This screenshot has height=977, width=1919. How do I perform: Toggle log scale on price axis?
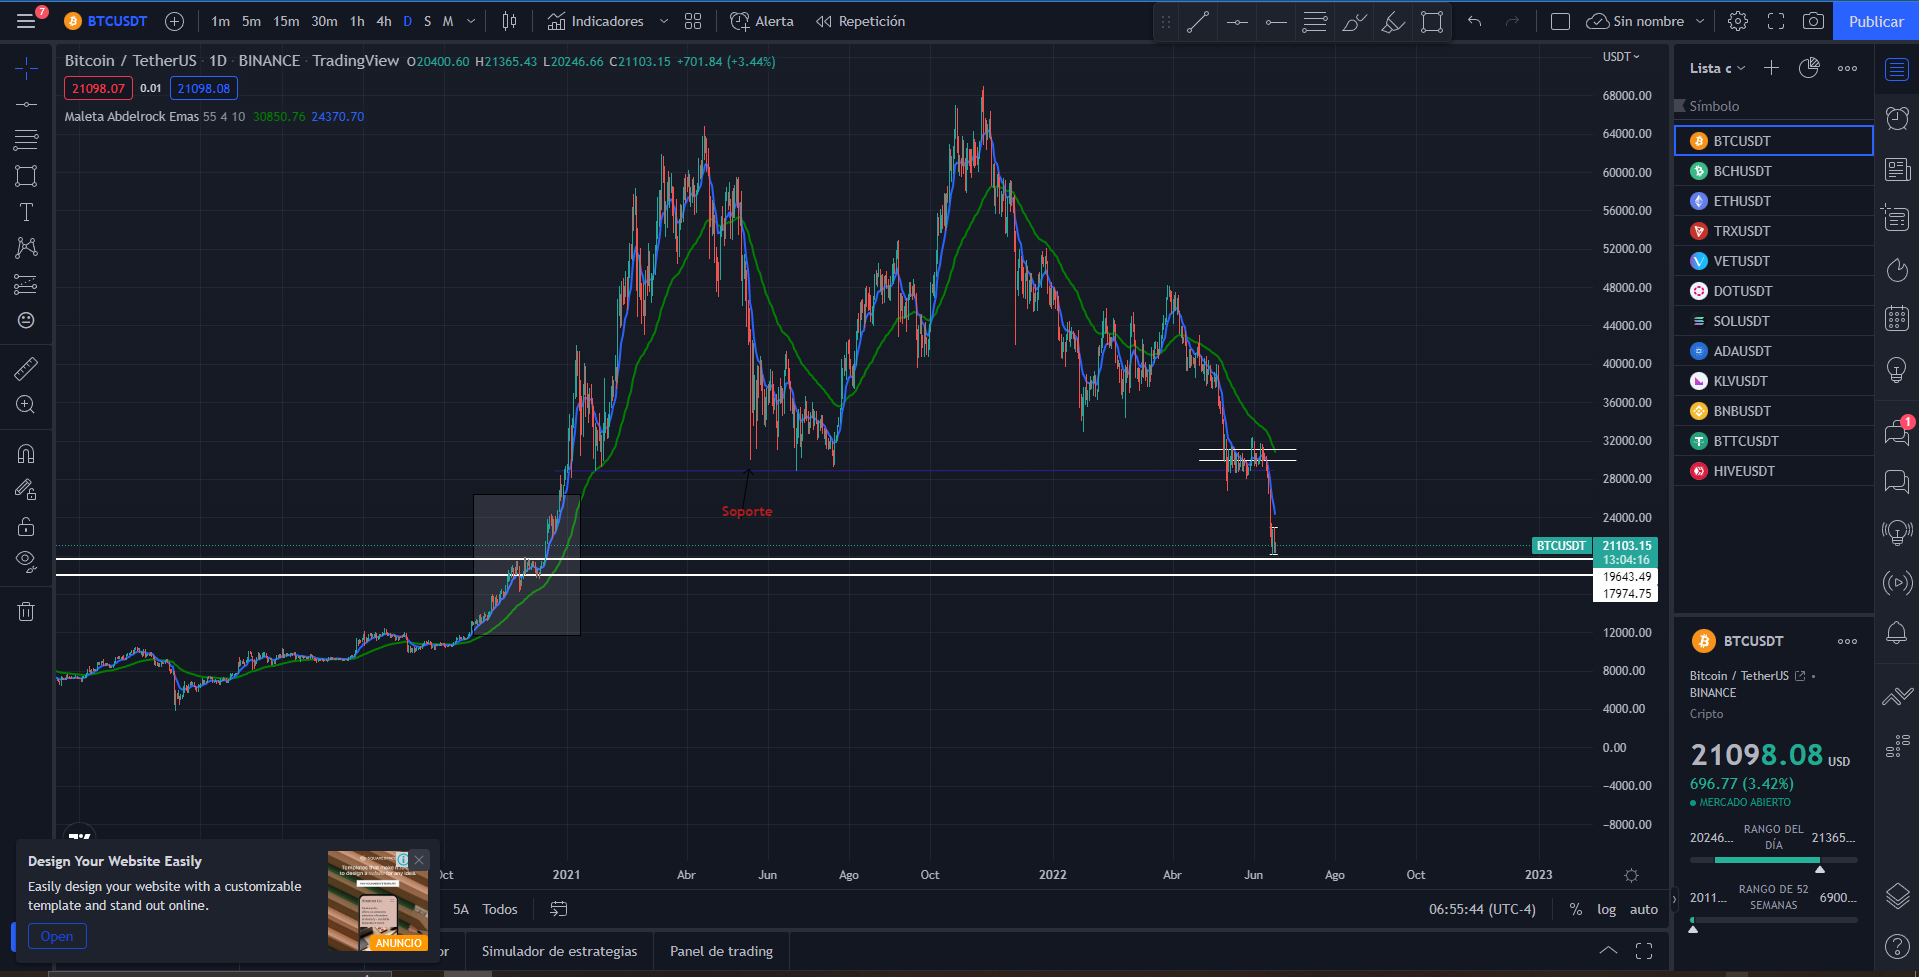[1606, 909]
